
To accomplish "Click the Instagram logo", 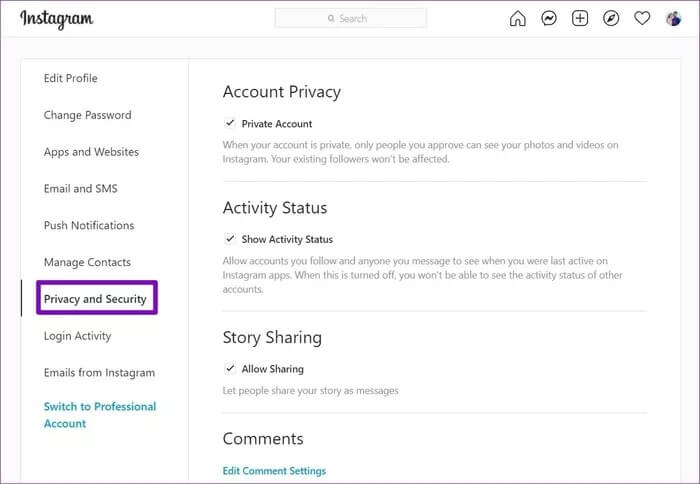I will pos(57,19).
